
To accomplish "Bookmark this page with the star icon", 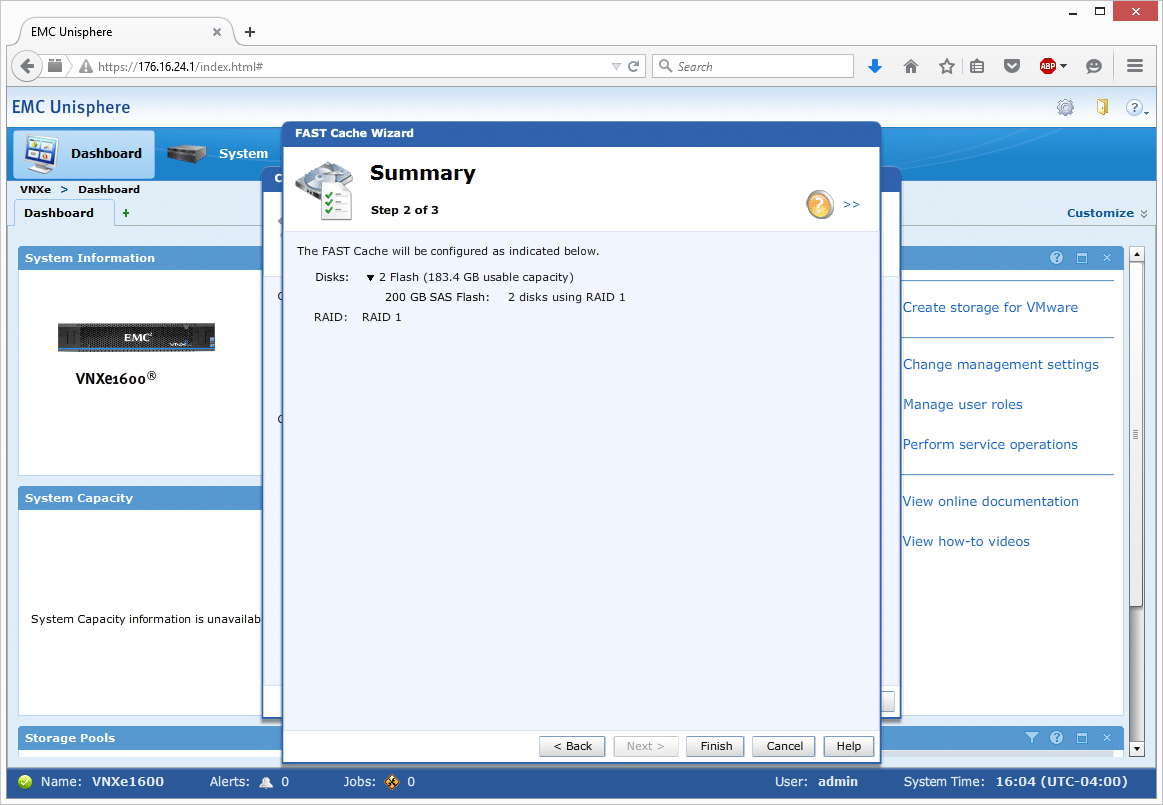I will tap(946, 66).
